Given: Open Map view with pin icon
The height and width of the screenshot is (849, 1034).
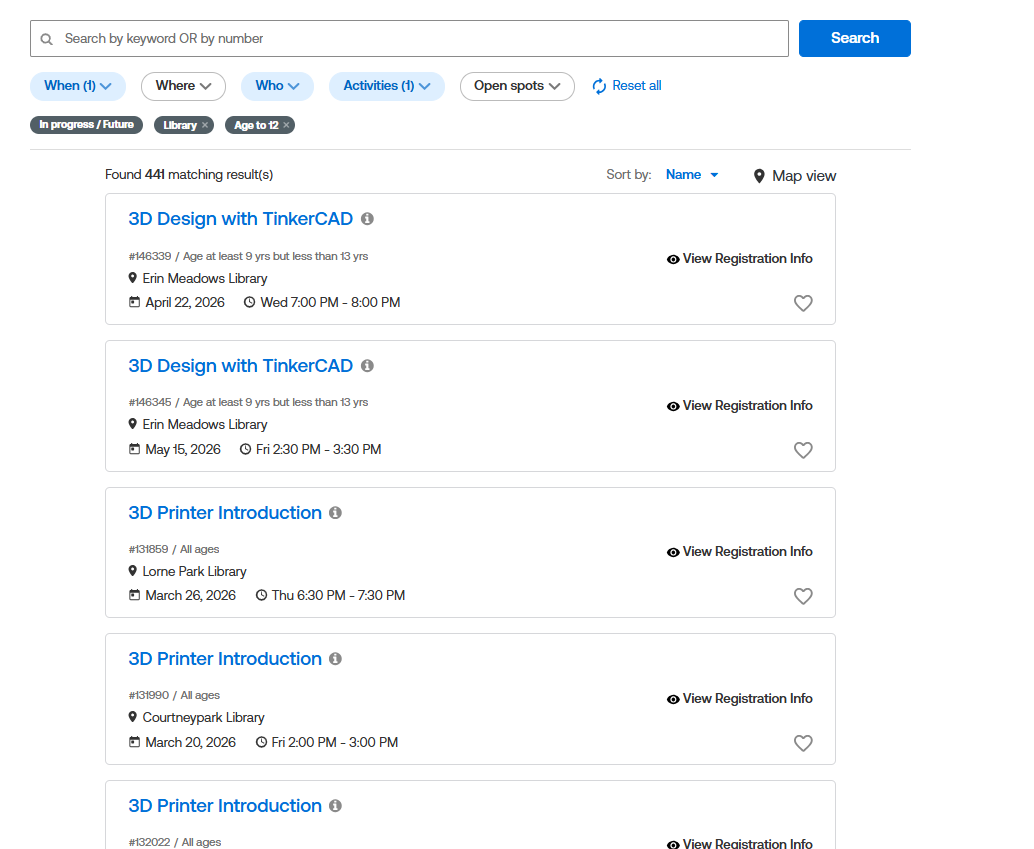Looking at the screenshot, I should click(x=795, y=176).
